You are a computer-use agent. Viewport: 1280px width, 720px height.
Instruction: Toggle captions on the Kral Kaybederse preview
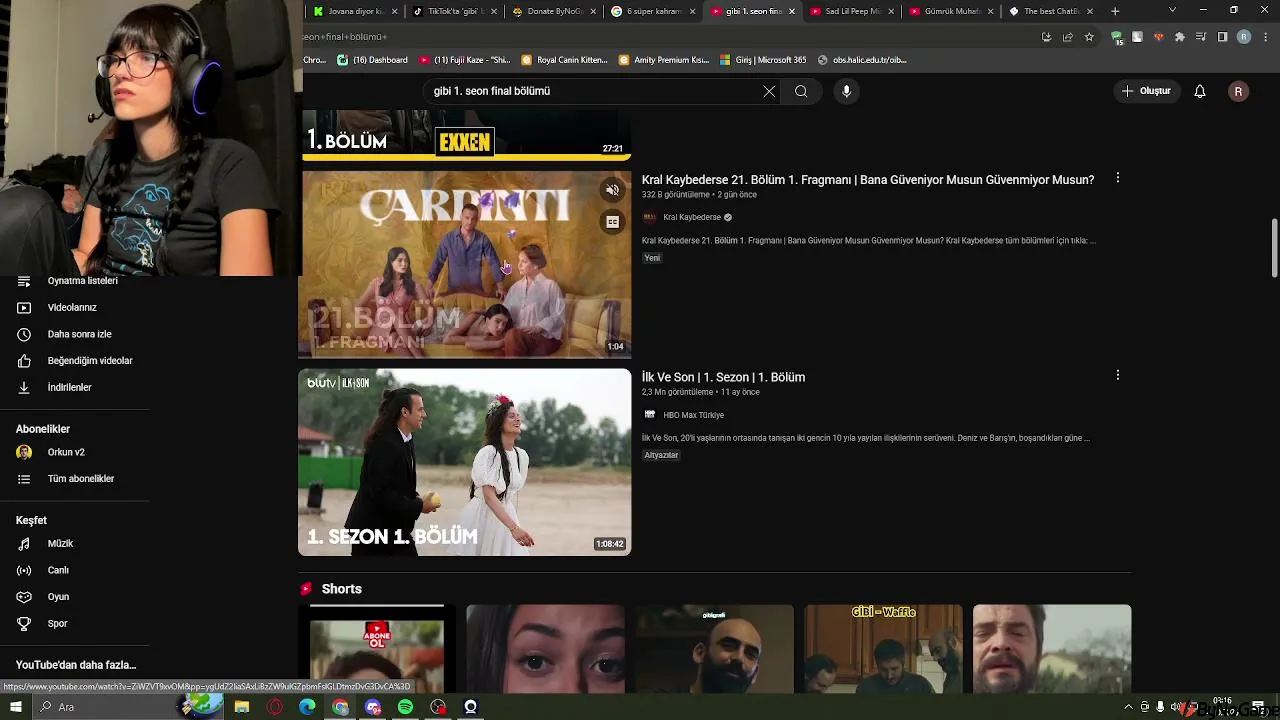[612, 222]
